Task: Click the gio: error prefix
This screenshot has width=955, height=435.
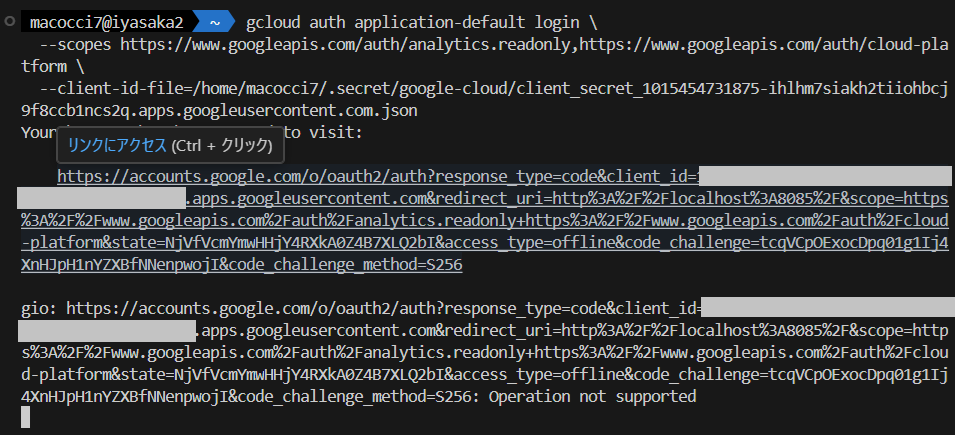Action: pos(39,308)
